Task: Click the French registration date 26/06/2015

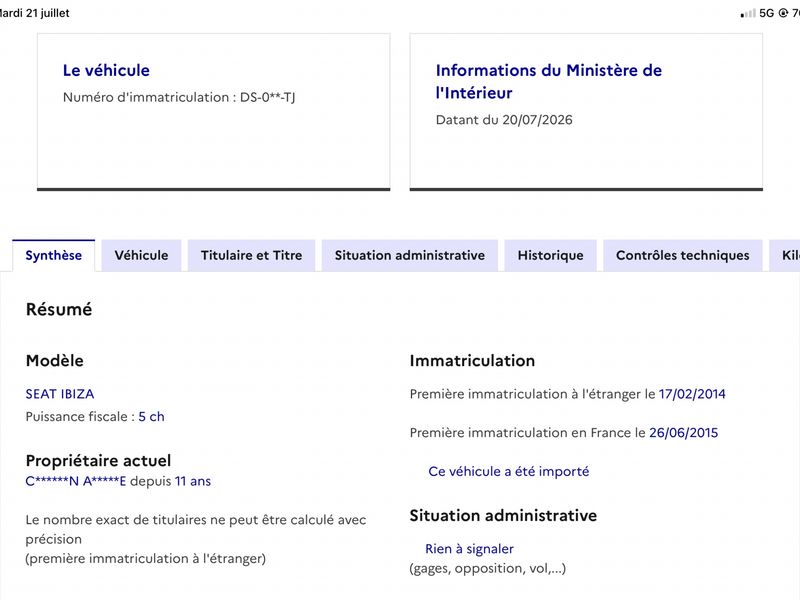Action: [683, 433]
